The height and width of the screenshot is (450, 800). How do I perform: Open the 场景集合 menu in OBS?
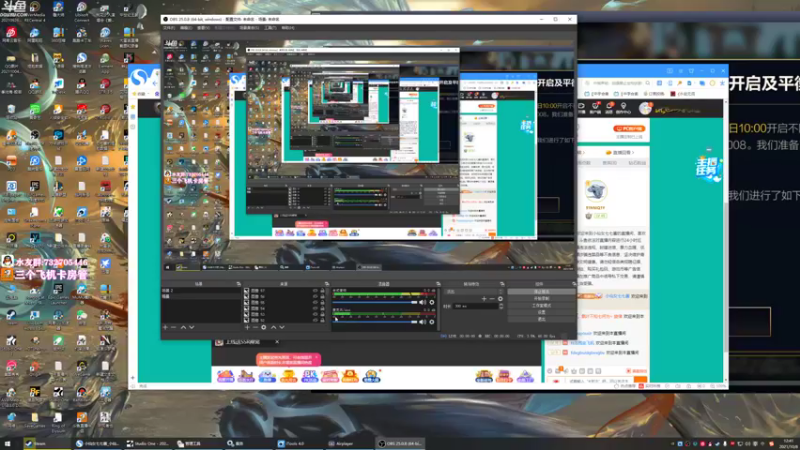coord(249,28)
